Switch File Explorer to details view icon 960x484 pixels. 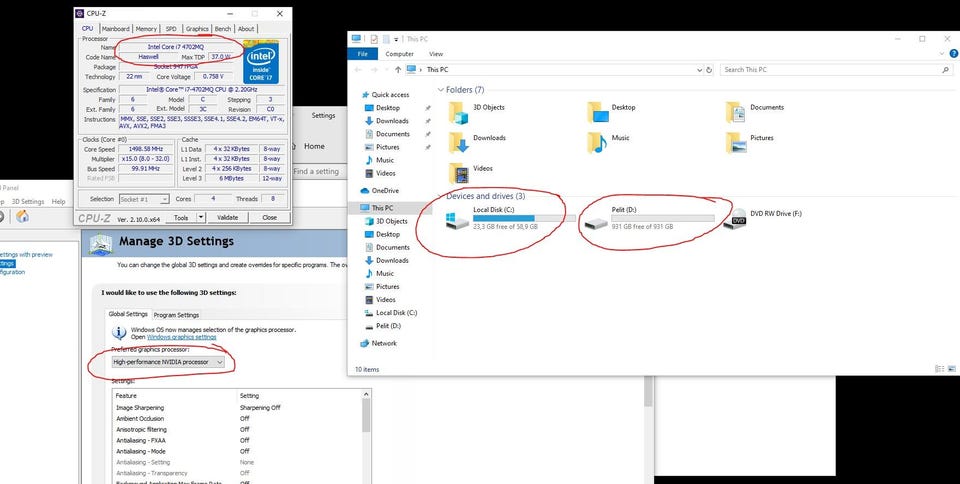tap(940, 369)
